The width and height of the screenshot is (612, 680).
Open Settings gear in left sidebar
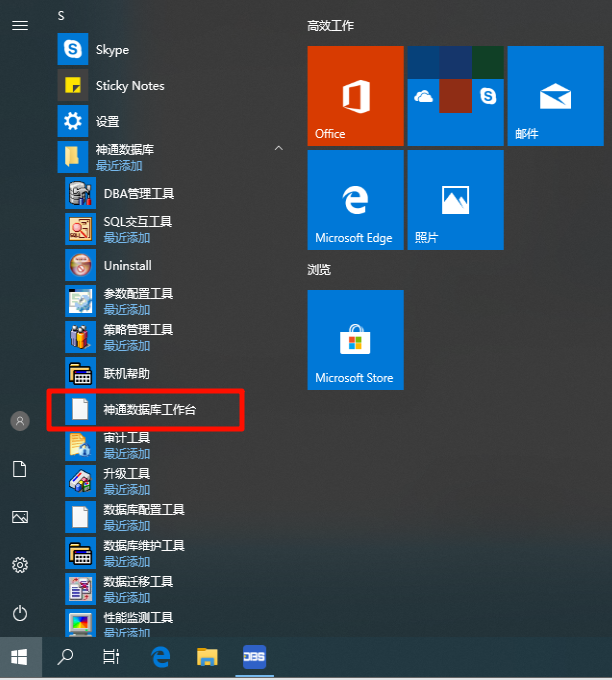[20, 565]
